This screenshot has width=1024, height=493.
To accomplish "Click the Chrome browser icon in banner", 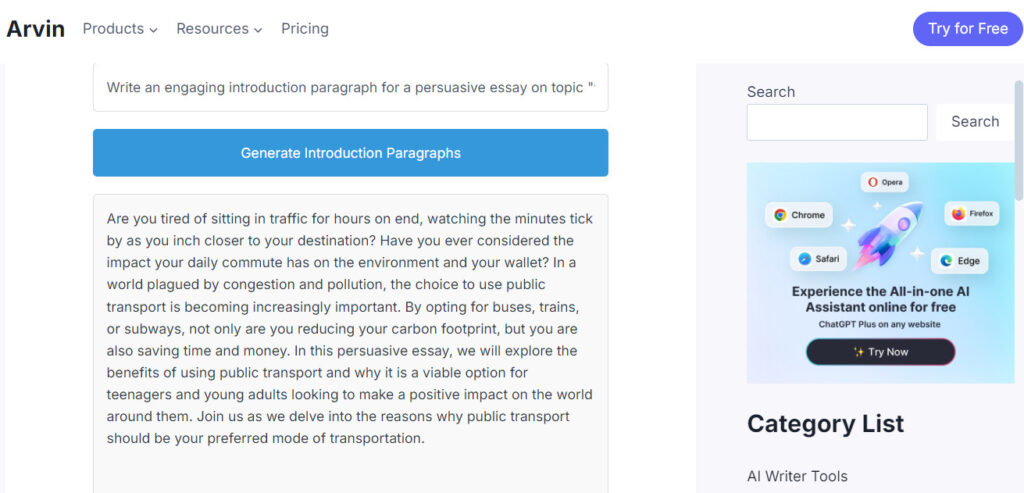I will [x=780, y=215].
